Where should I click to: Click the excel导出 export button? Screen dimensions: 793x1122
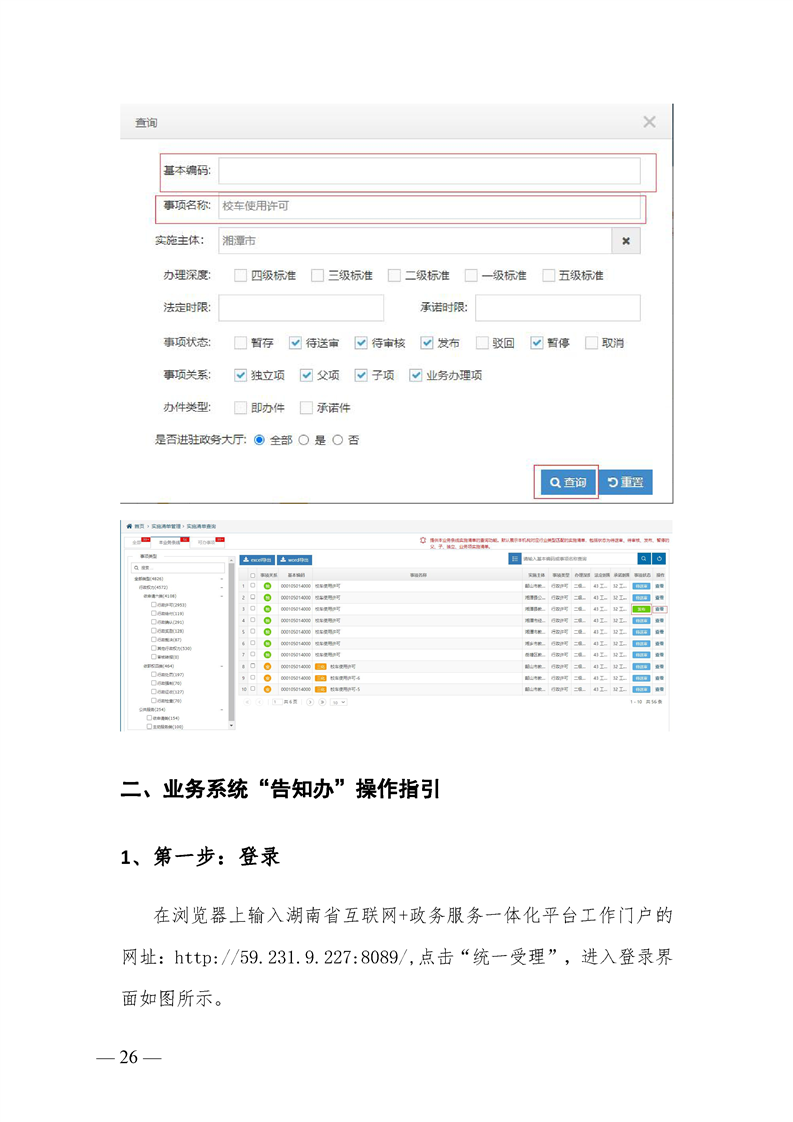[257, 560]
